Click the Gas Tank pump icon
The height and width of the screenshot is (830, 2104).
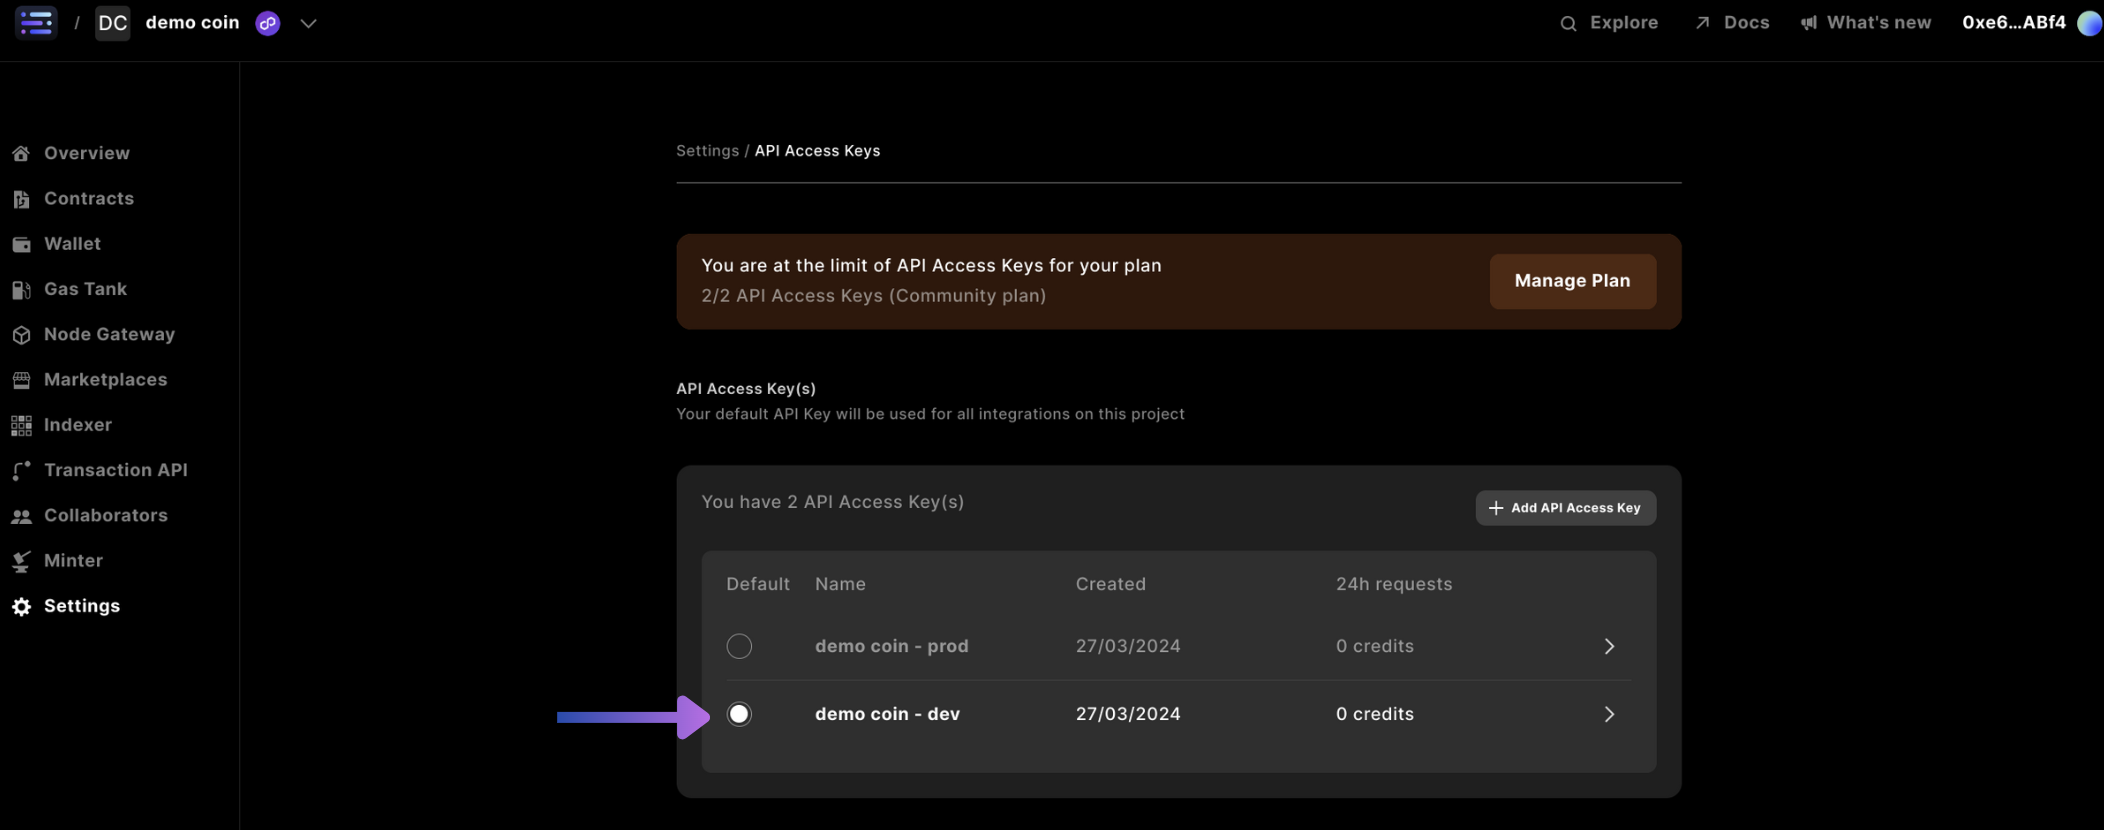(x=21, y=290)
